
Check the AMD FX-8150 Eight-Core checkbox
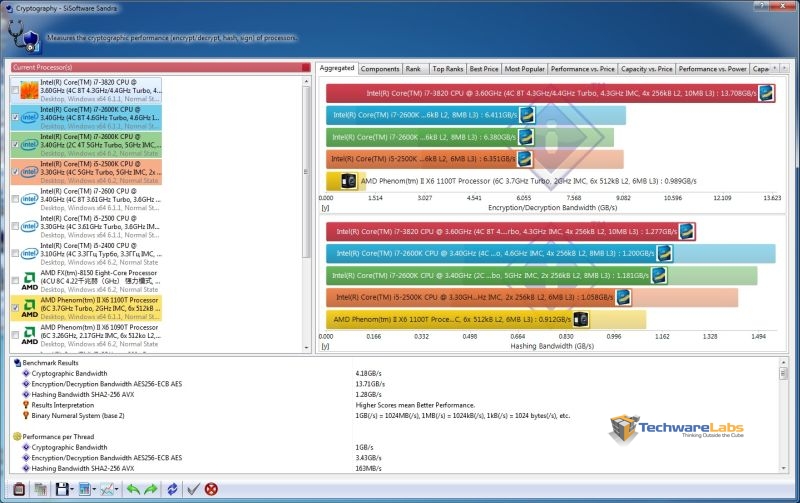[x=15, y=281]
